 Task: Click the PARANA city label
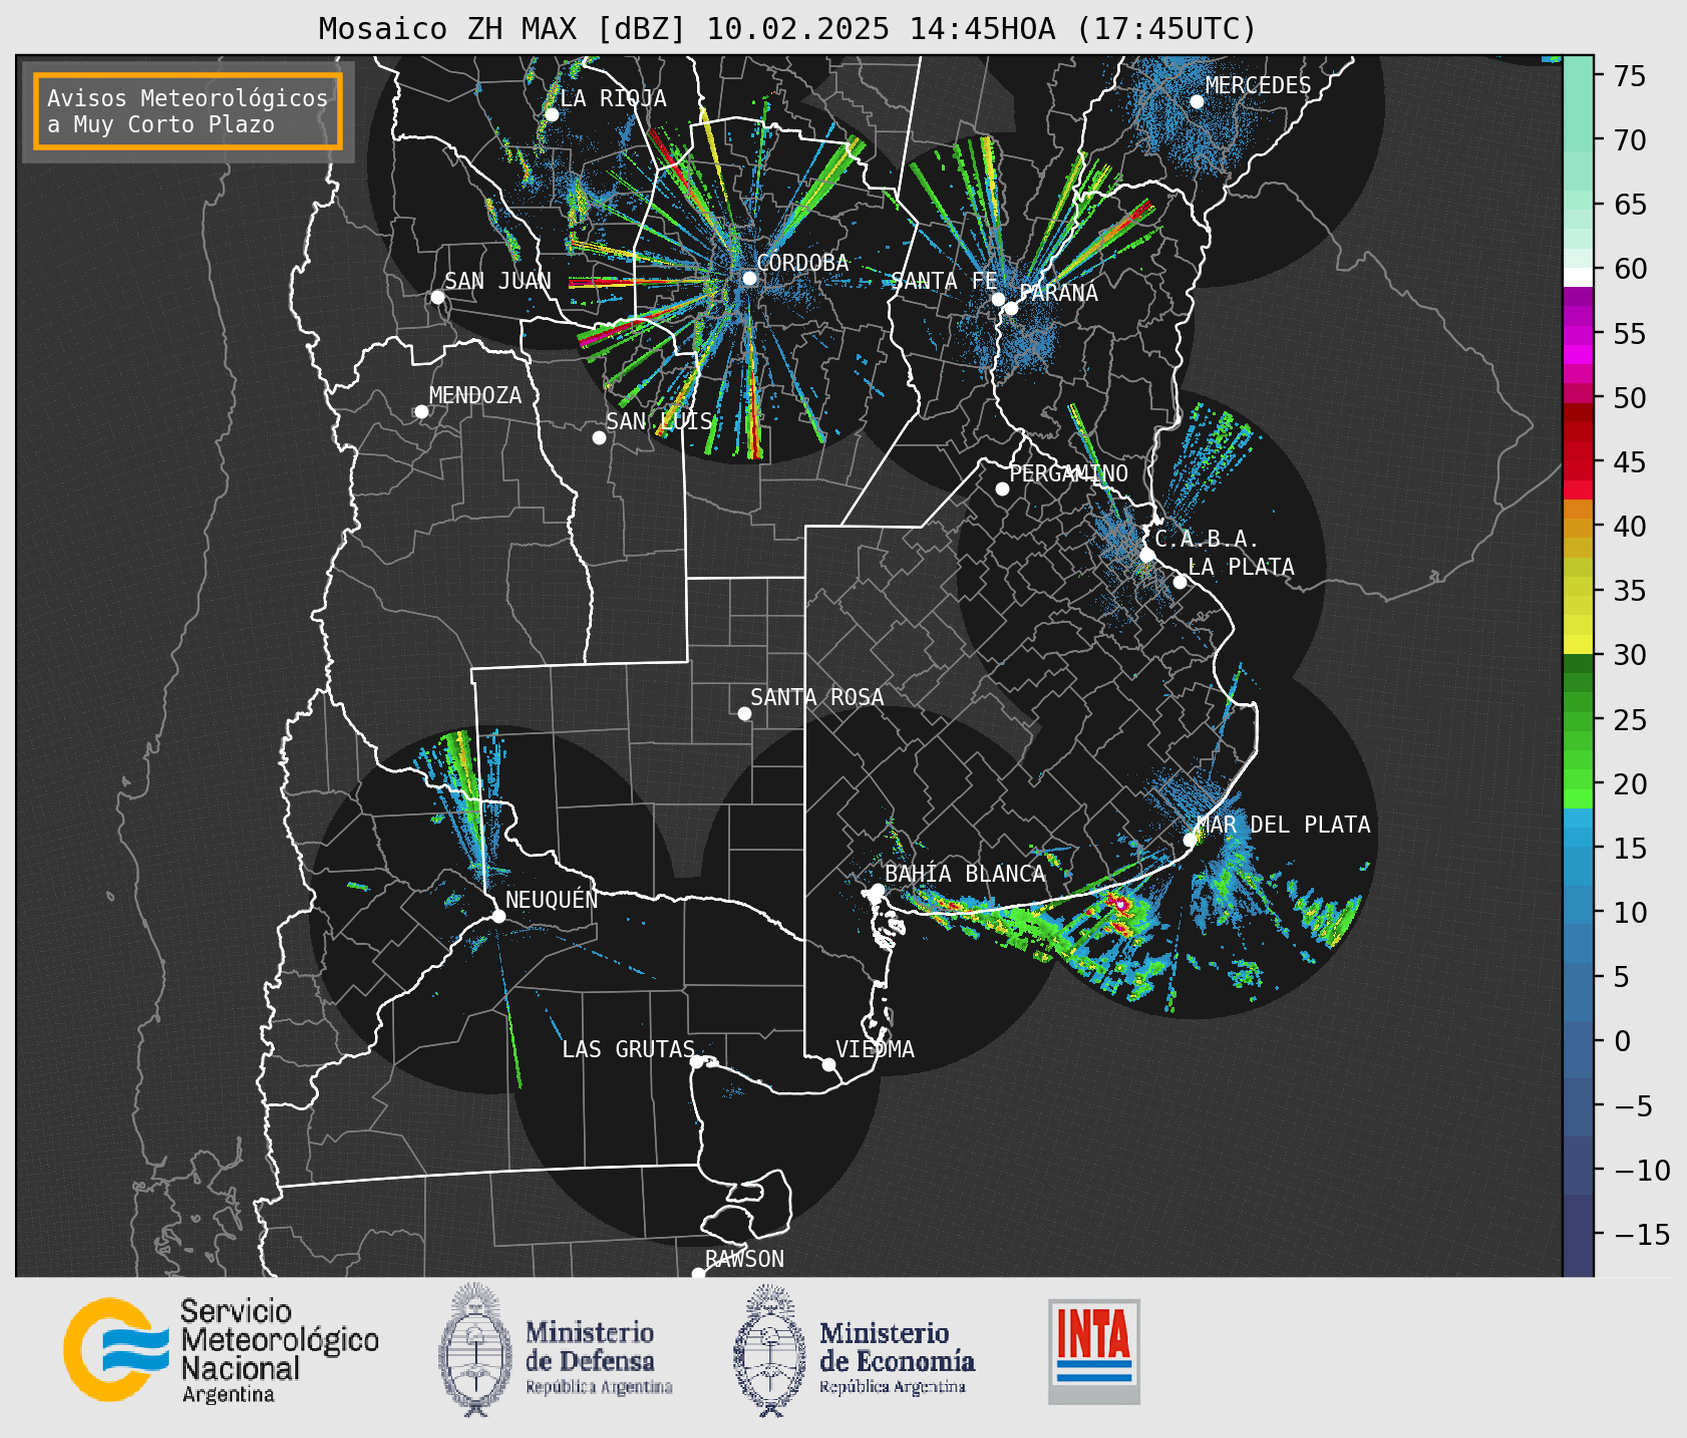[1058, 293]
